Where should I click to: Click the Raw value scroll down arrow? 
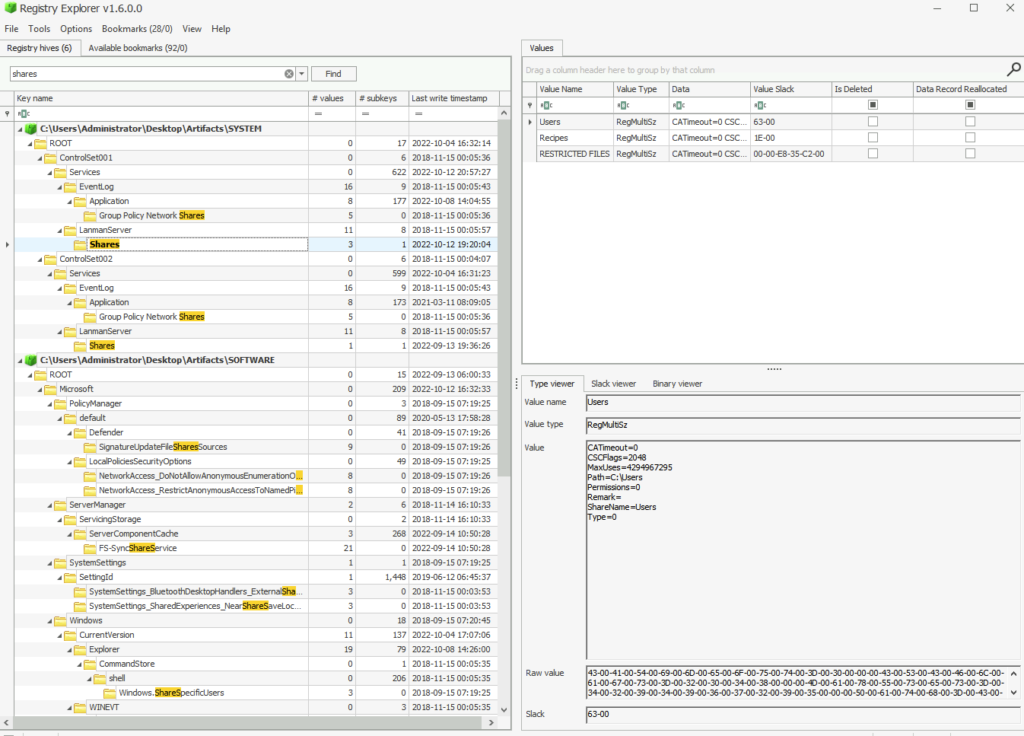click(x=1014, y=692)
